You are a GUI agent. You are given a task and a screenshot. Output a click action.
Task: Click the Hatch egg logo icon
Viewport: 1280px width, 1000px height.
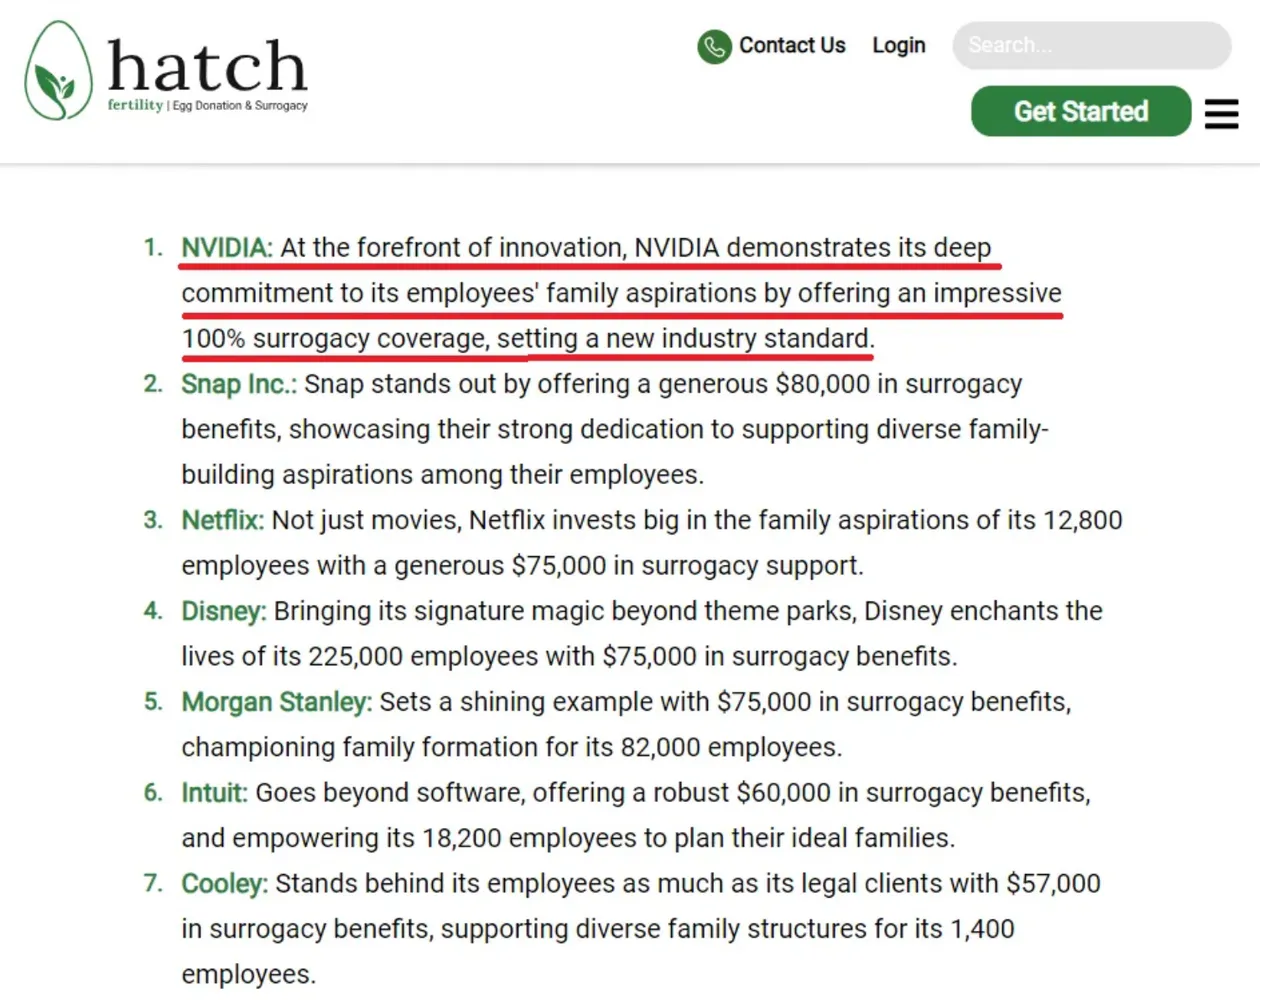tap(58, 71)
